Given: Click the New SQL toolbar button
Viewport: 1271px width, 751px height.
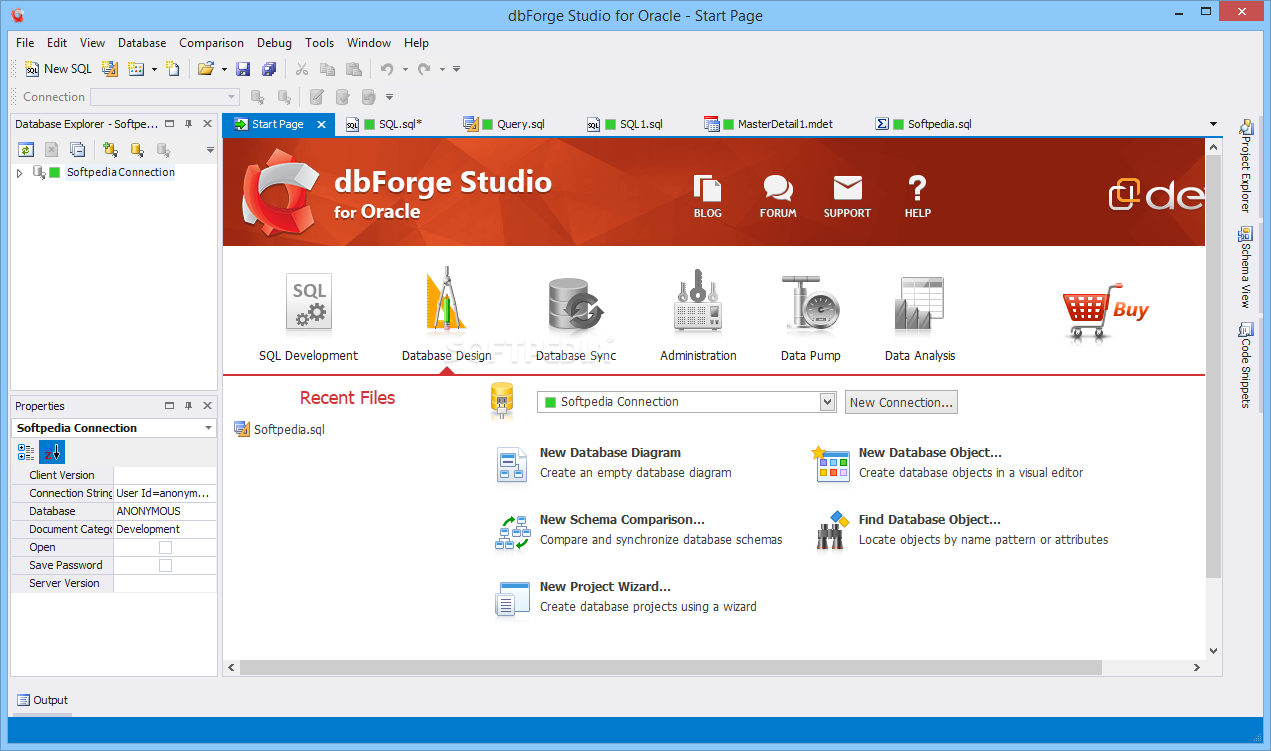Looking at the screenshot, I should 58,69.
